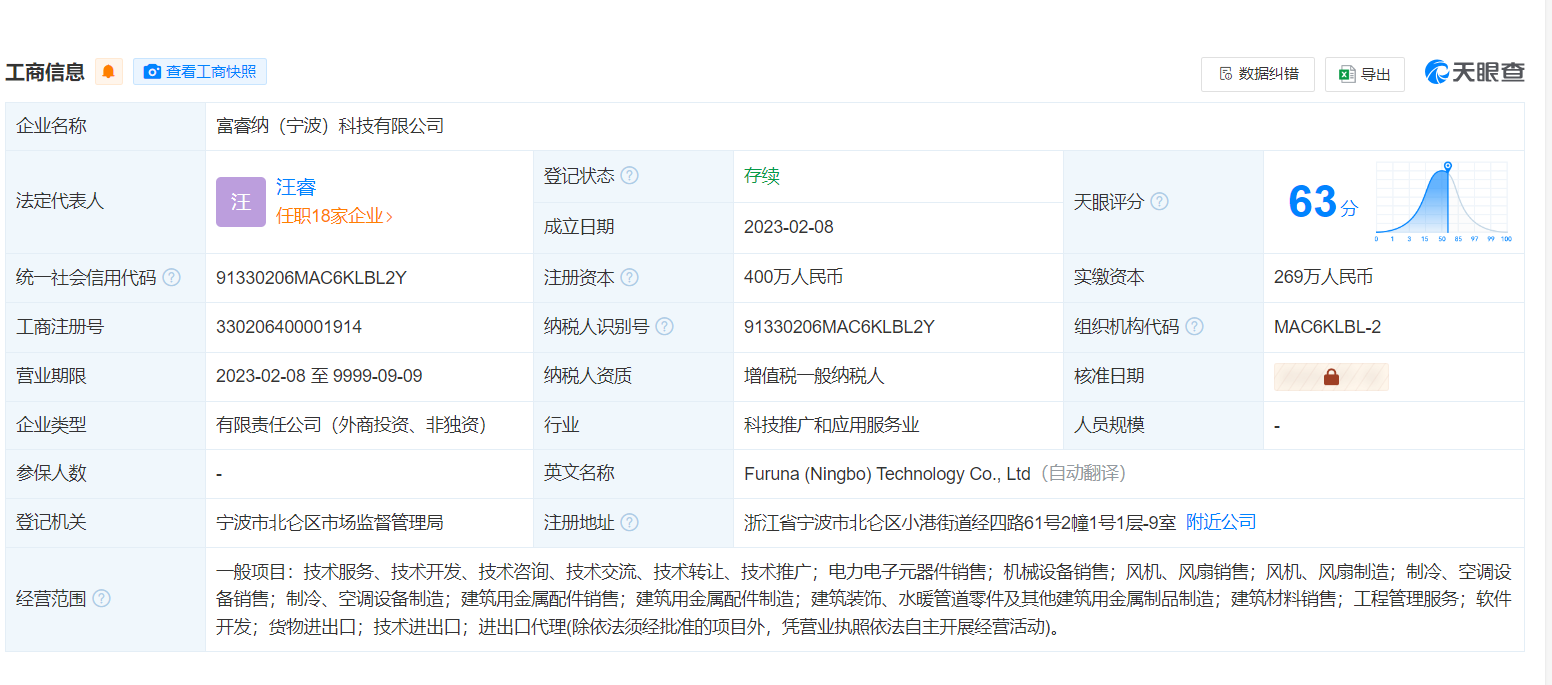Image resolution: width=1552 pixels, height=685 pixels.
Task: Click help icon beside 纳税人识别号
Action: 664,326
